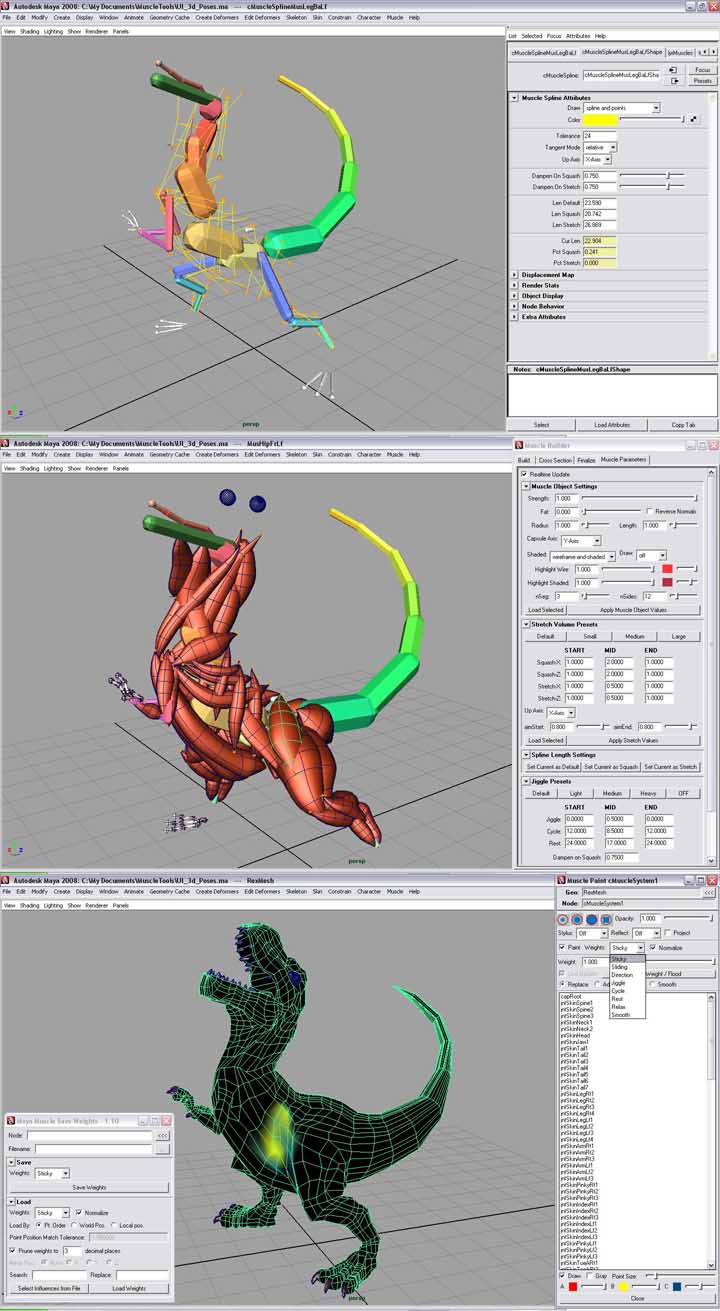Toggle the Project checkbox in Muscle Paint
Screen dimensions: 720x1311
(x=669, y=933)
